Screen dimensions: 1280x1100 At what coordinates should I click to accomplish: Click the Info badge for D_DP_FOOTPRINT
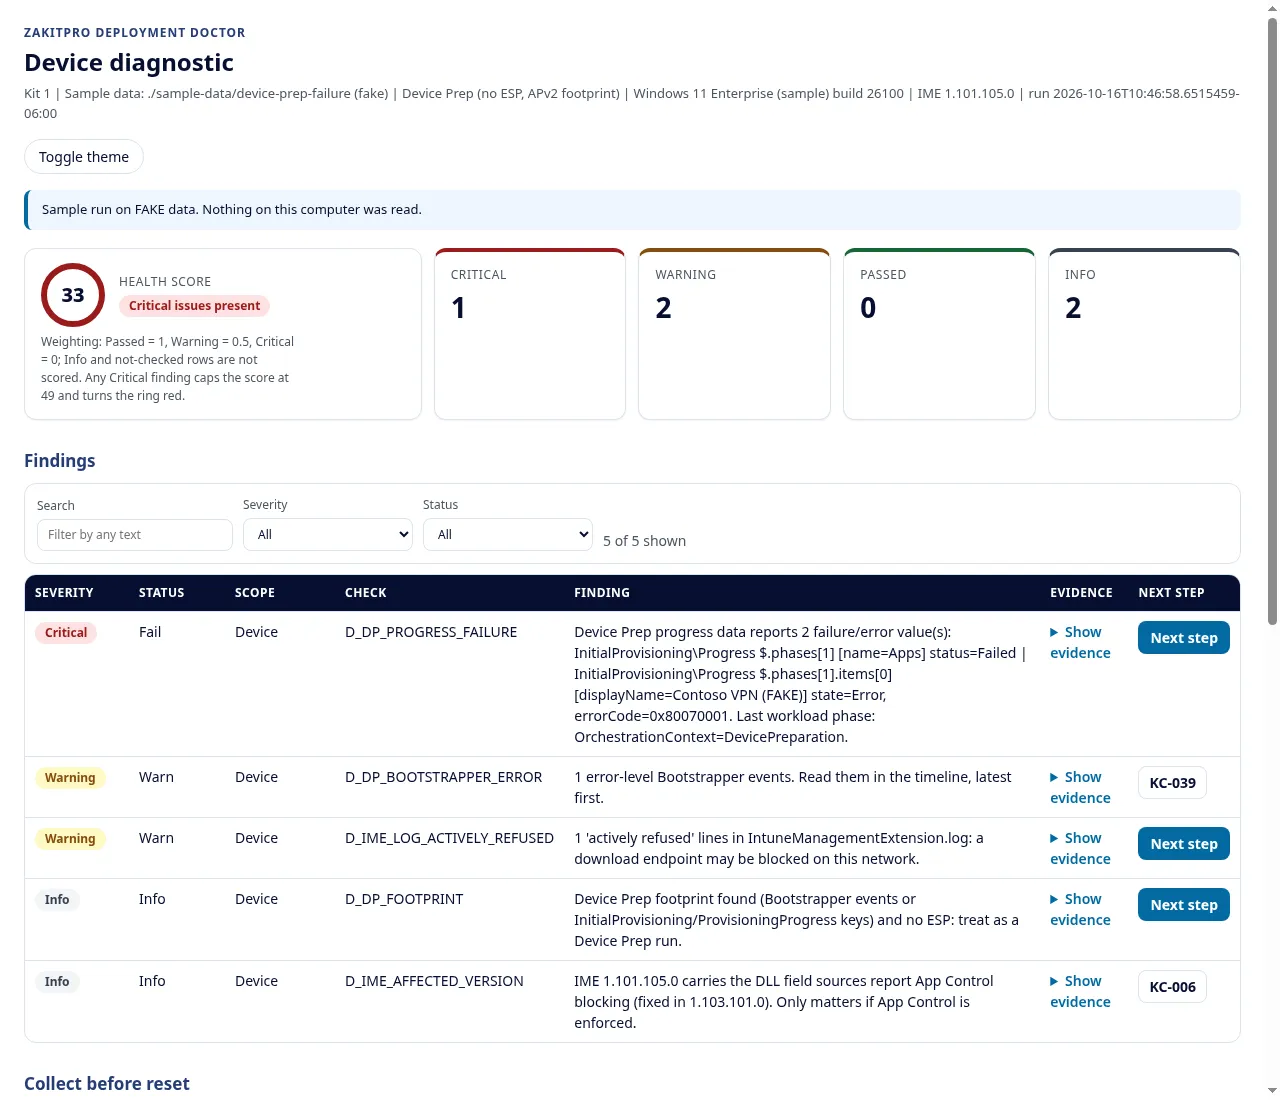(x=57, y=900)
